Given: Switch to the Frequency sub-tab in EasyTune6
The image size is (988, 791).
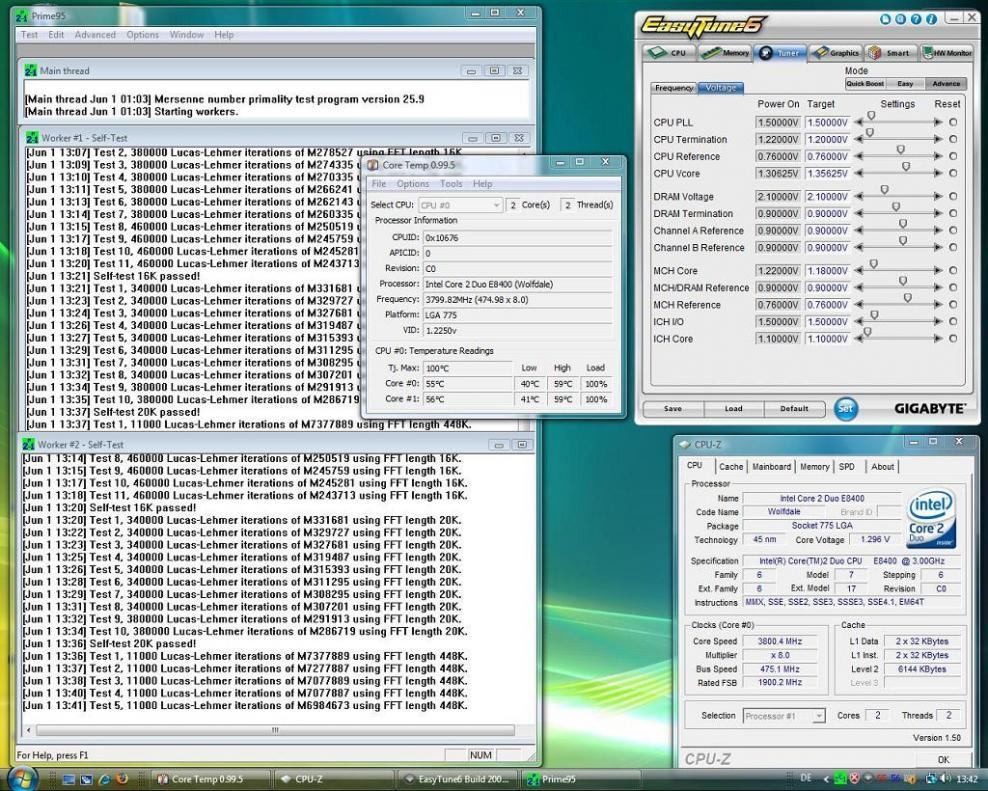Looking at the screenshot, I should tap(674, 88).
